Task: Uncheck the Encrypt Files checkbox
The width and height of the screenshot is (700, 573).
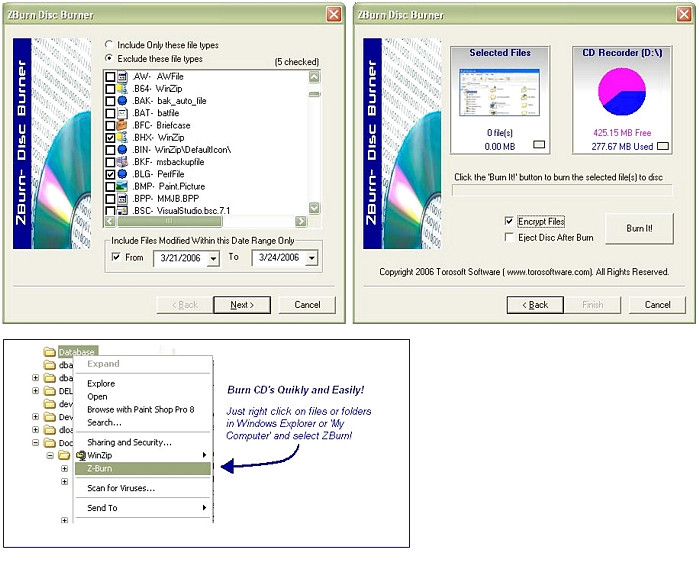Action: pos(509,221)
